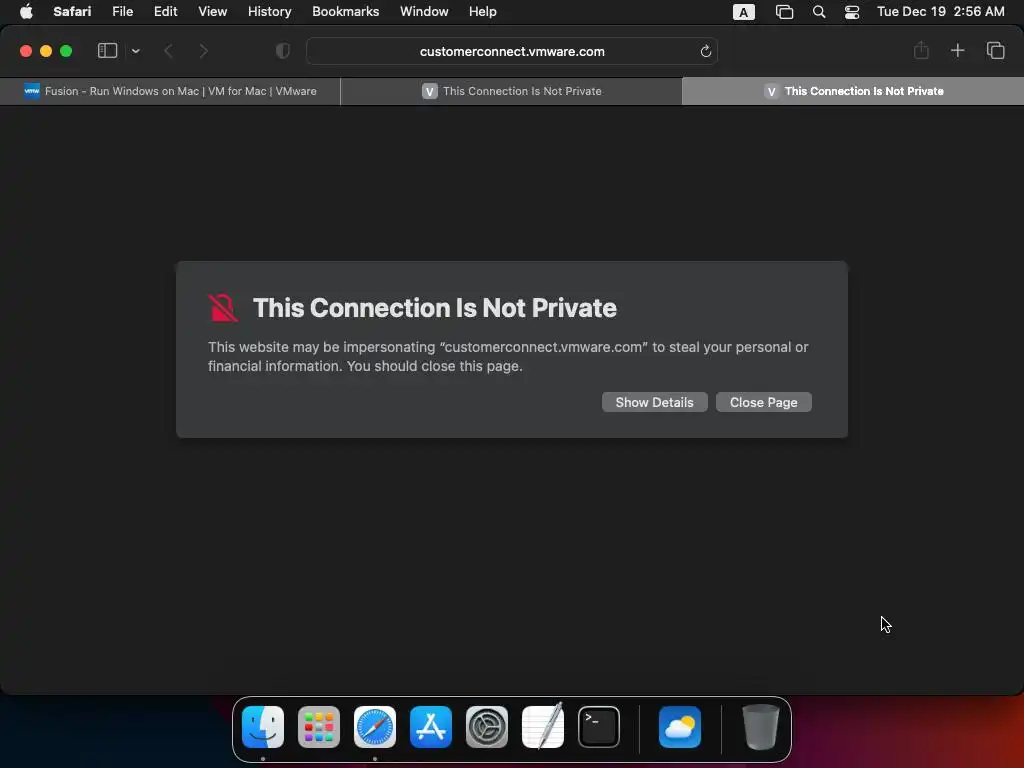Screen dimensions: 1024x768
Task: Toggle the Safari sidebar button
Action: (x=107, y=51)
